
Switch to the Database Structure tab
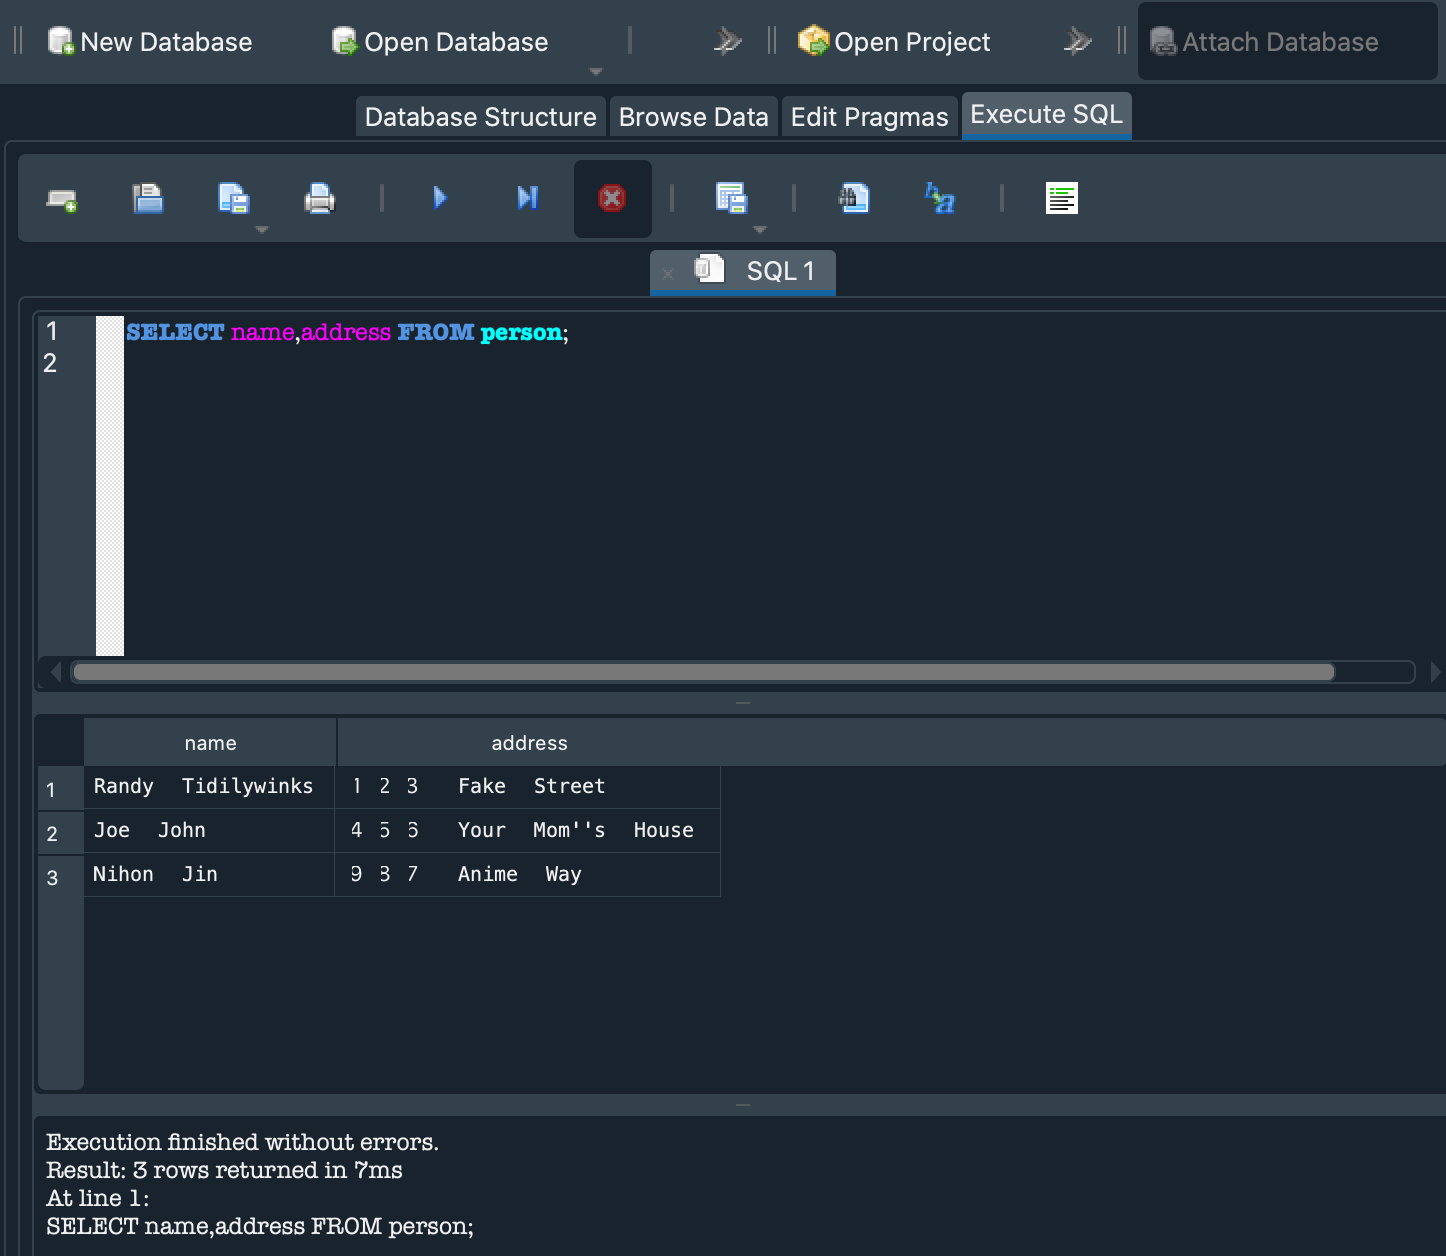pos(481,117)
